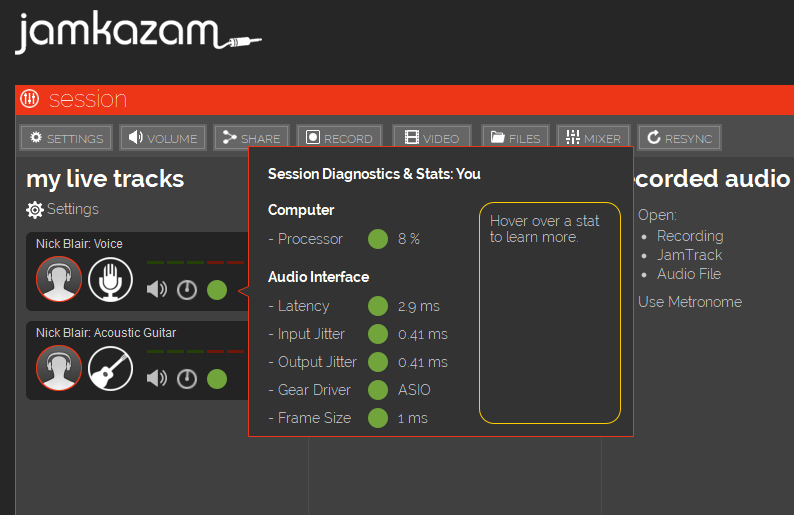Click the microphone icon on Voice track

110,280
